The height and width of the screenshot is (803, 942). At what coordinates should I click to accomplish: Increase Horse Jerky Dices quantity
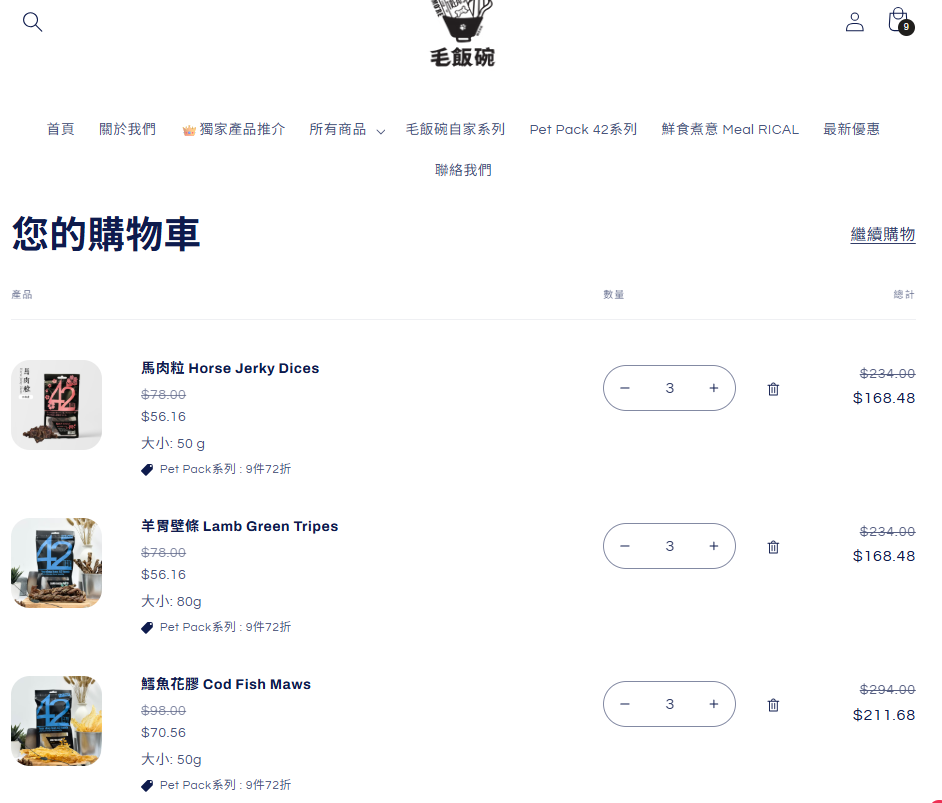point(713,388)
